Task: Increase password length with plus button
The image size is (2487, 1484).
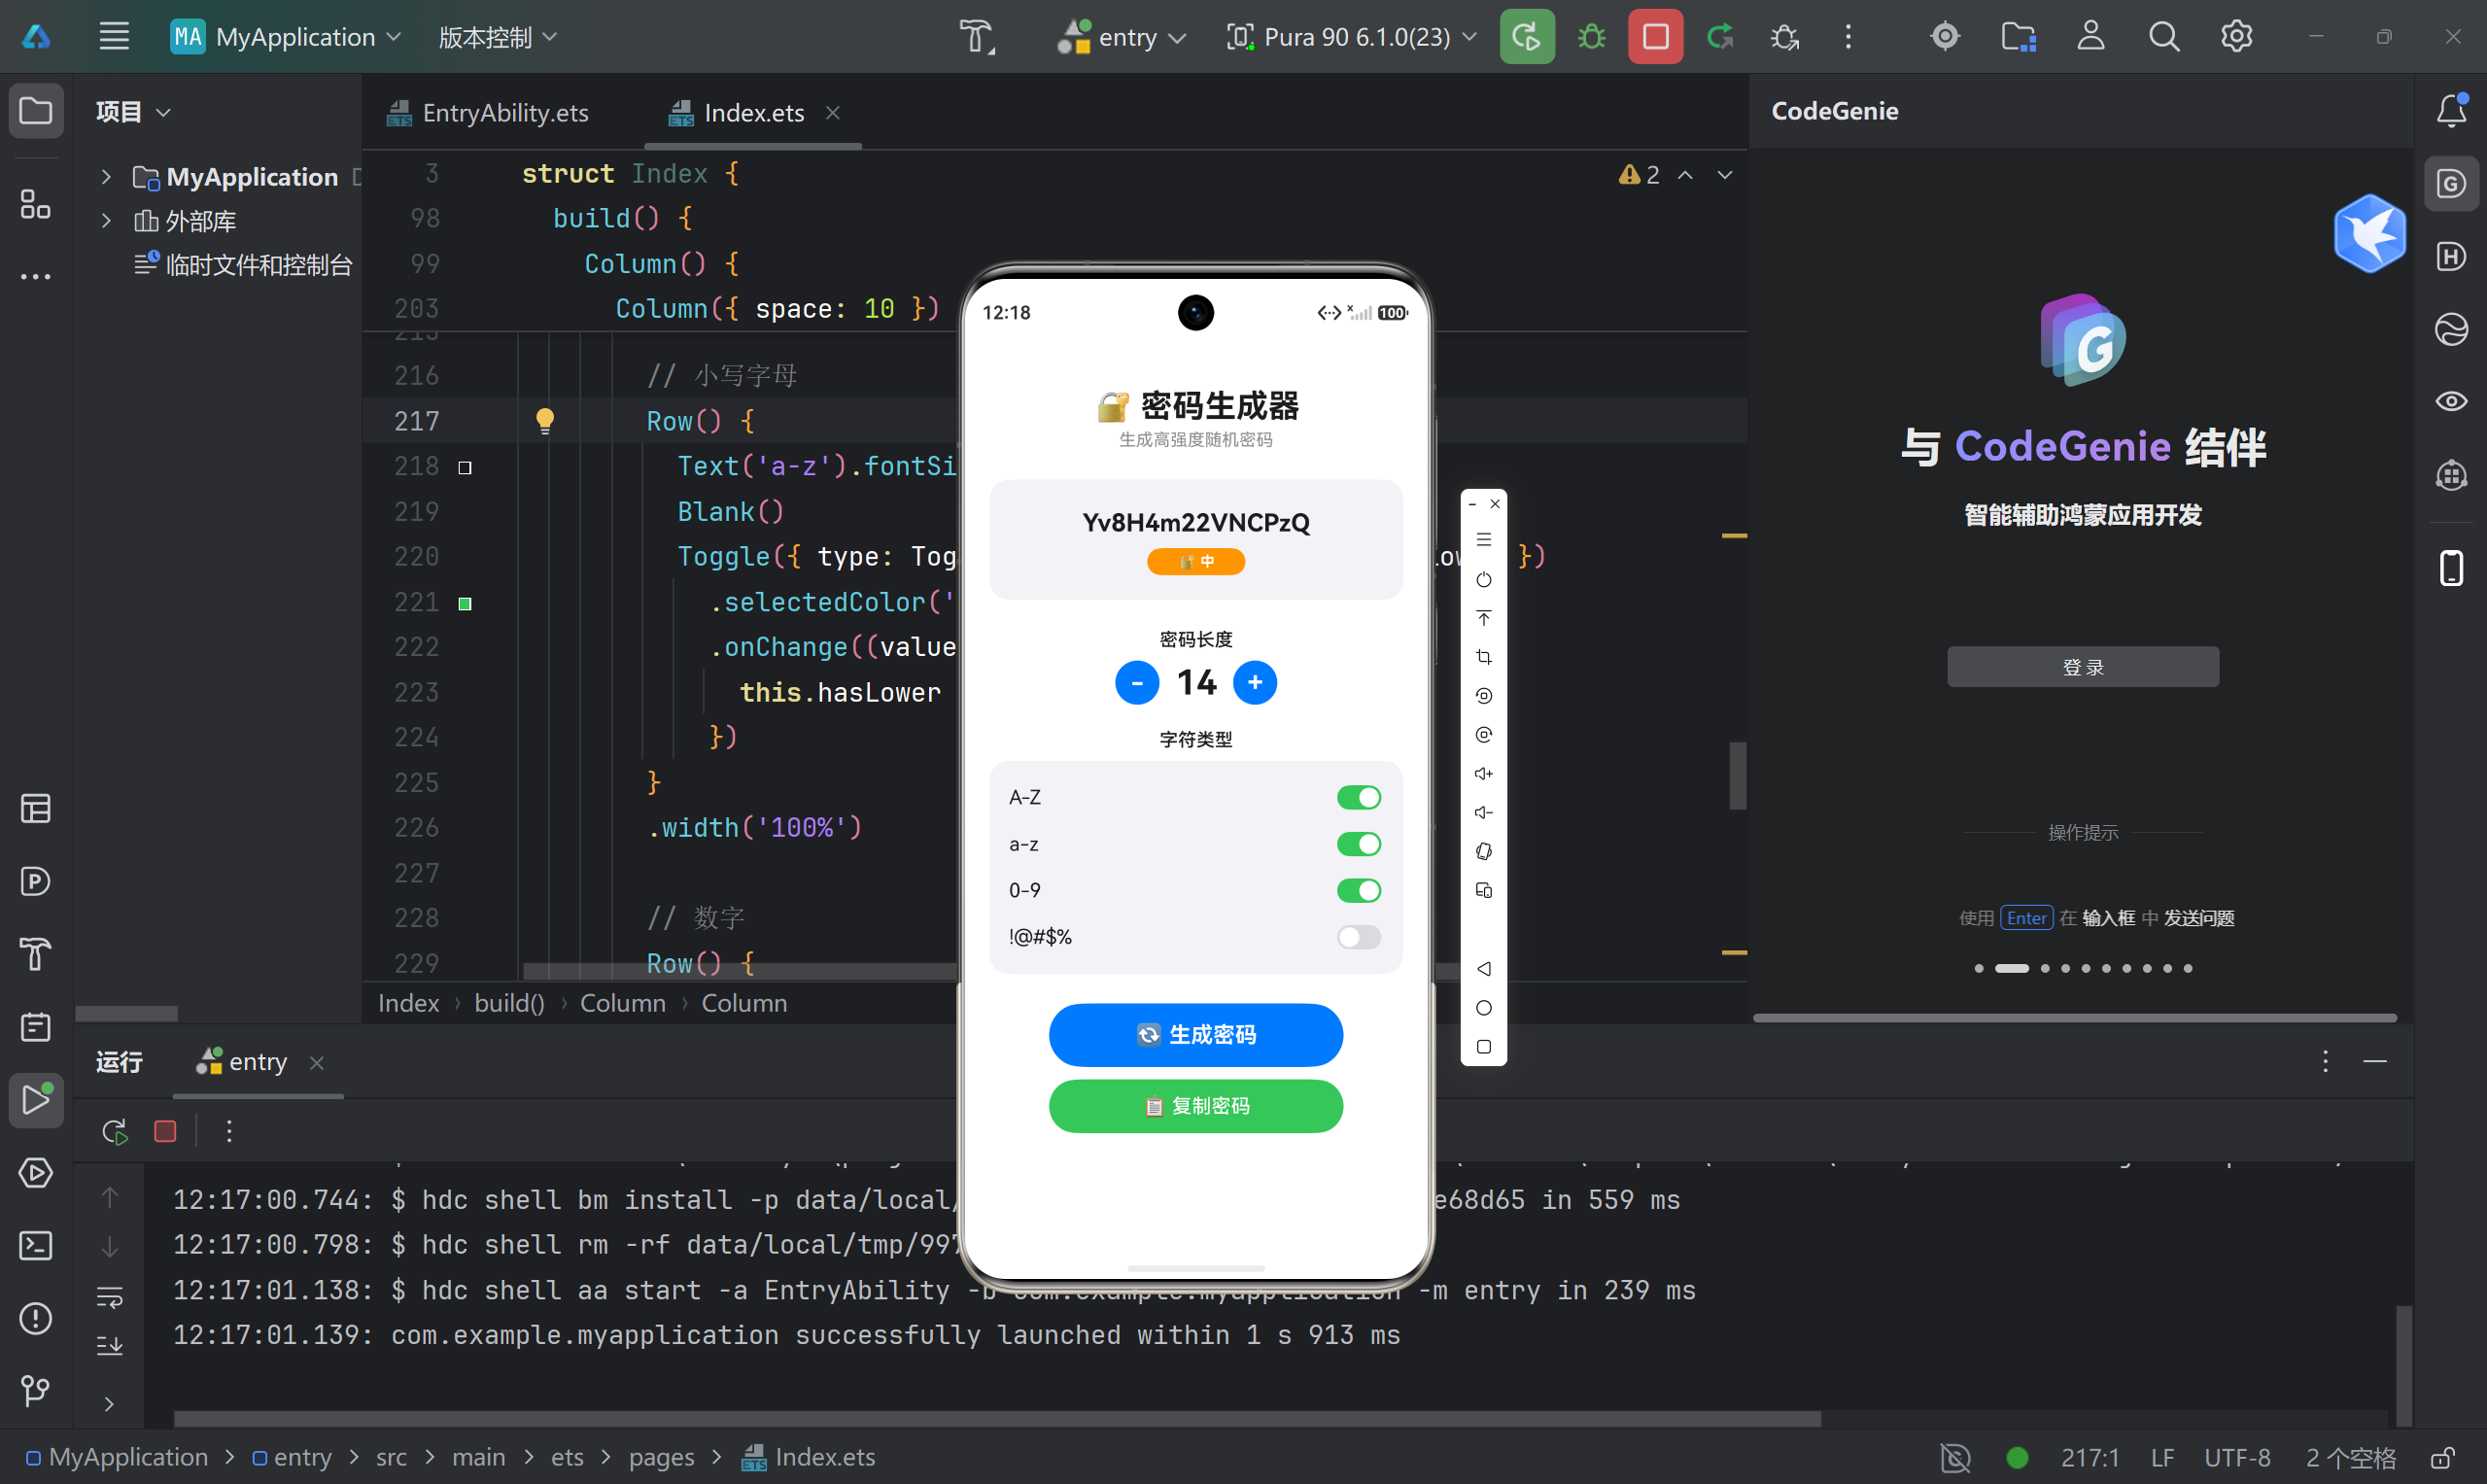Action: tap(1255, 682)
